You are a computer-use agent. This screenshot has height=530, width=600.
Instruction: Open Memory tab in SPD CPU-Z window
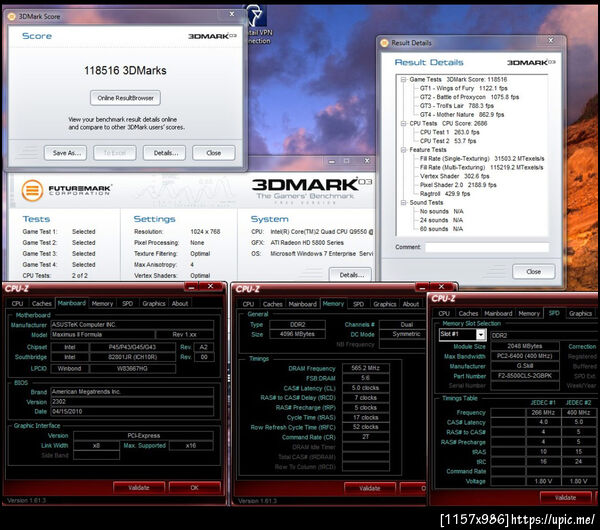(x=529, y=313)
